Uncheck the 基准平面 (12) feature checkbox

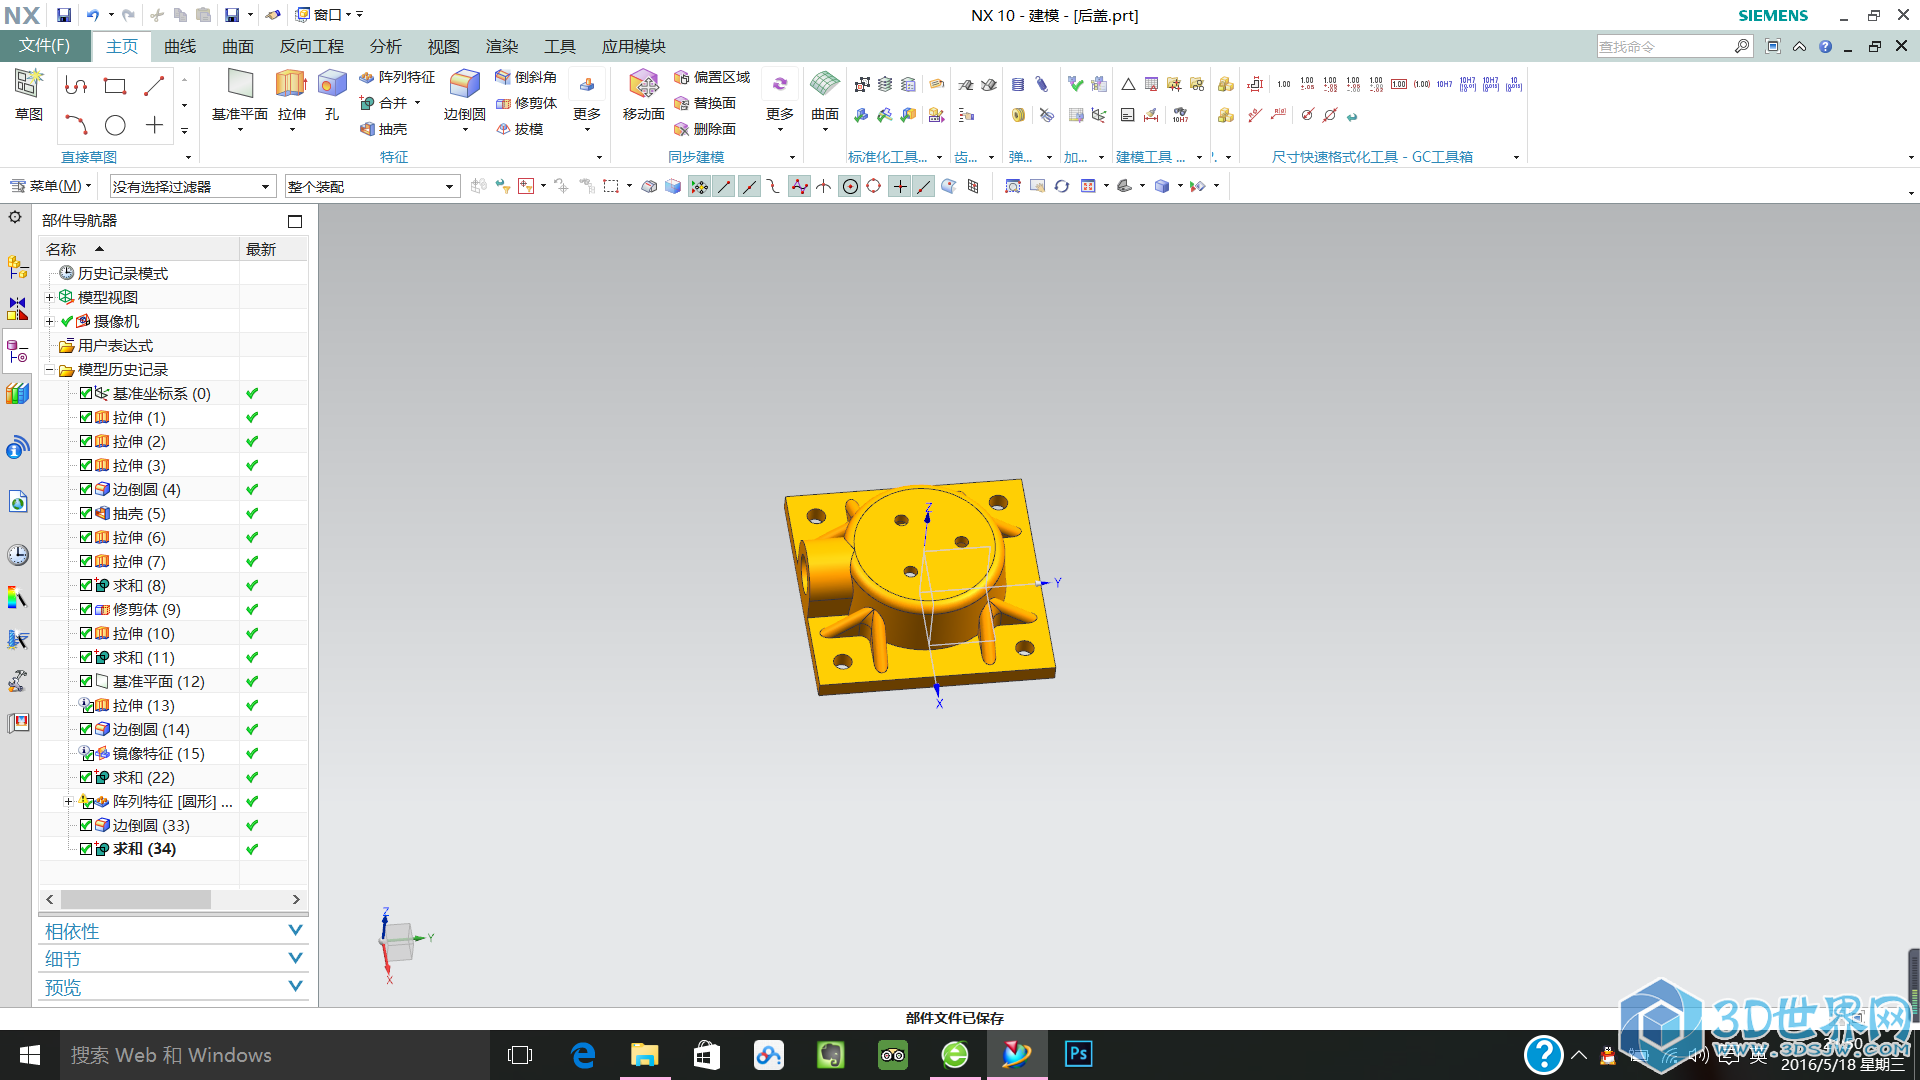86,681
